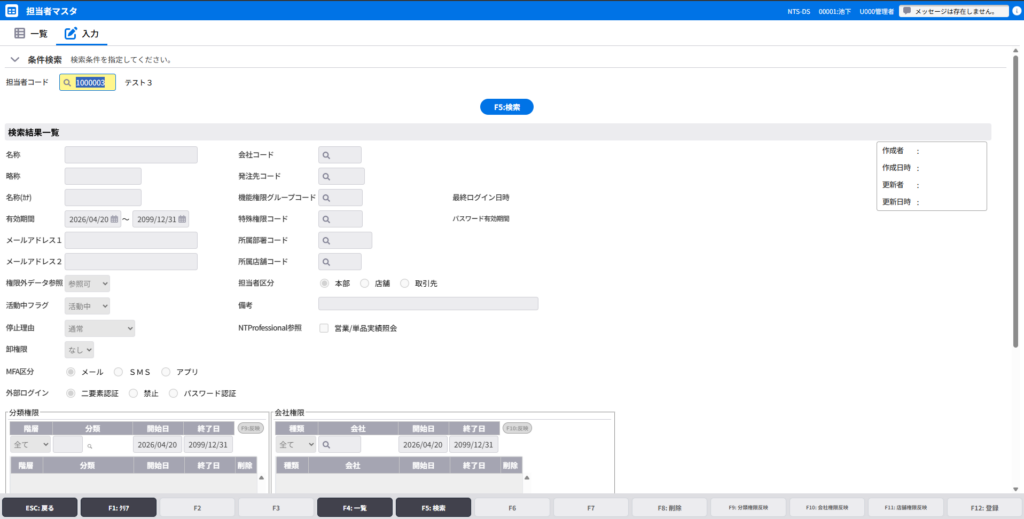Click 分類権限 開始日 field 2026/04/20

tap(157, 445)
